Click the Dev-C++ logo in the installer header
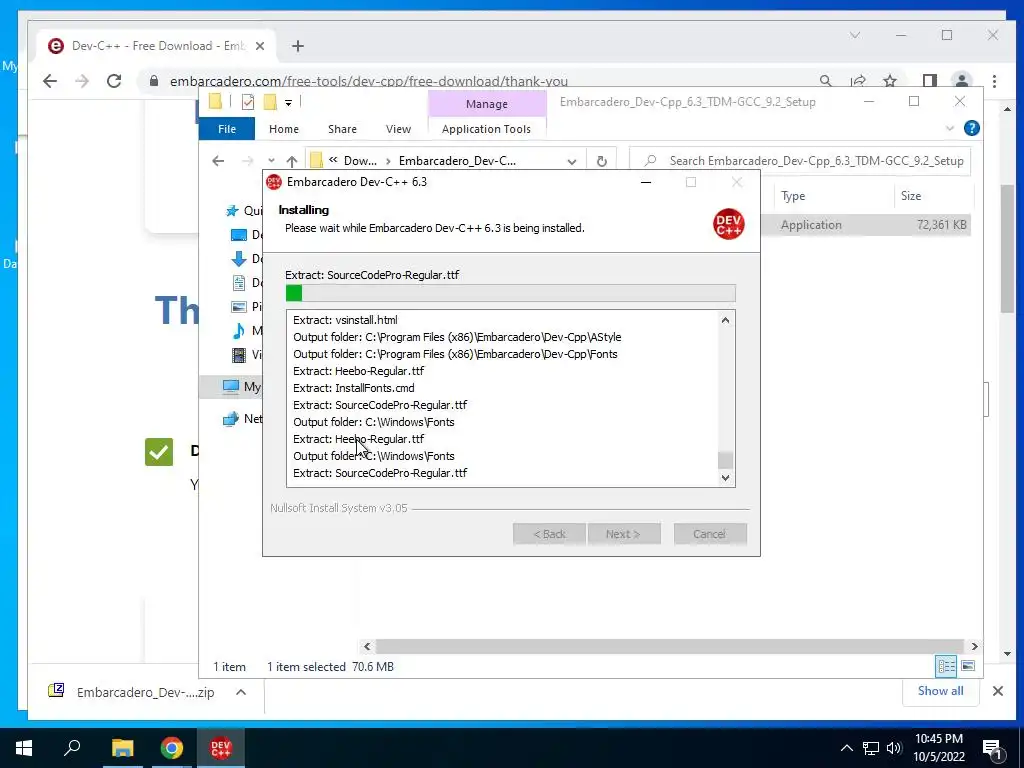This screenshot has width=1024, height=768. [x=728, y=224]
